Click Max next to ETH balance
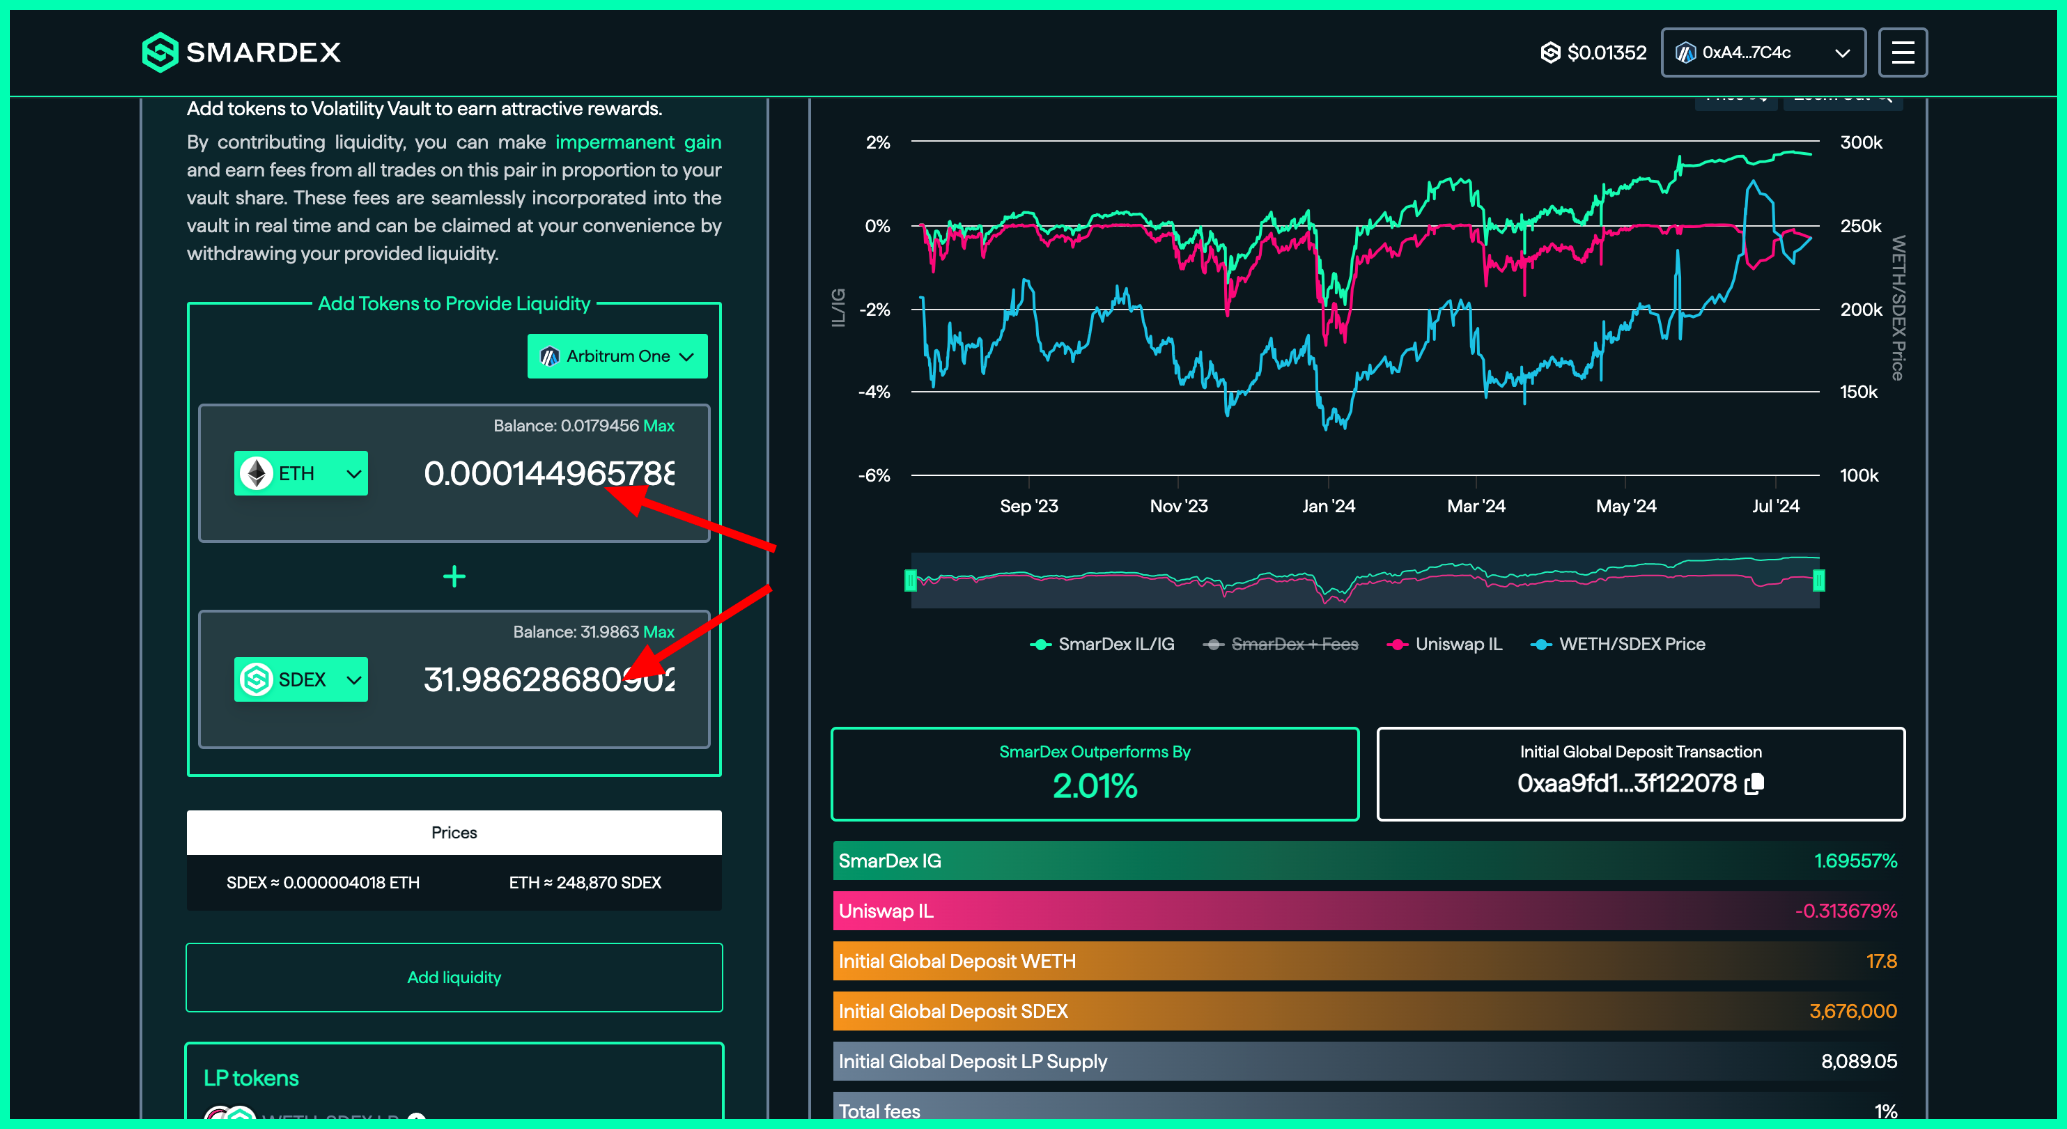Viewport: 2067px width, 1129px height. point(658,425)
